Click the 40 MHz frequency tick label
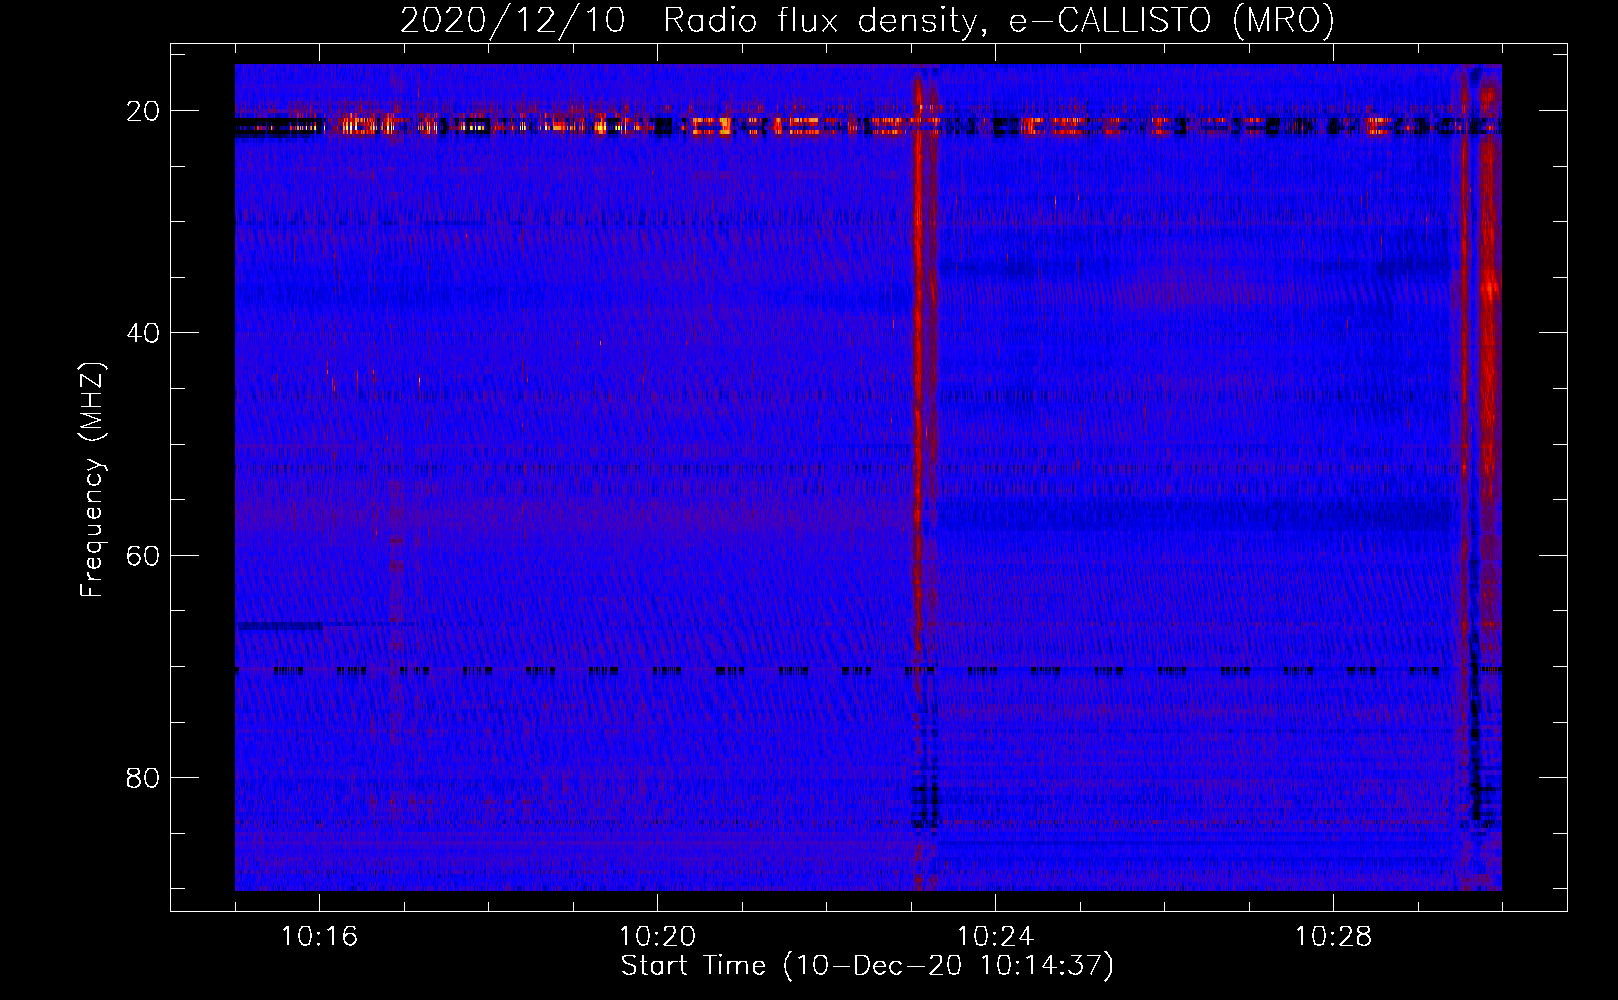1618x1000 pixels. [x=143, y=333]
